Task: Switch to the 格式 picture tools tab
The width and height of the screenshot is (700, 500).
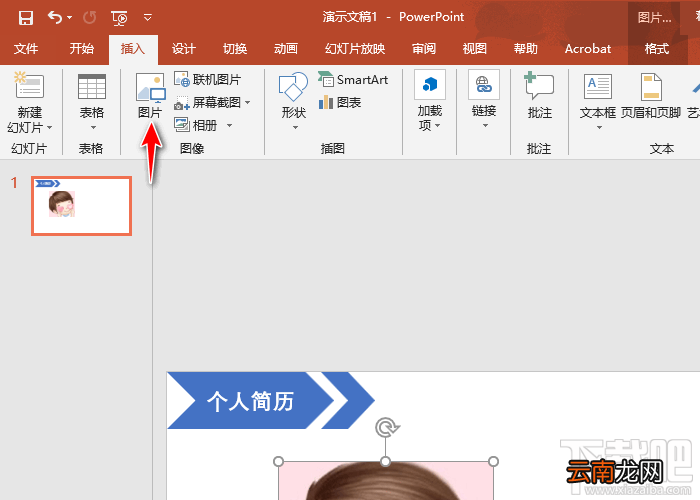Action: (657, 48)
